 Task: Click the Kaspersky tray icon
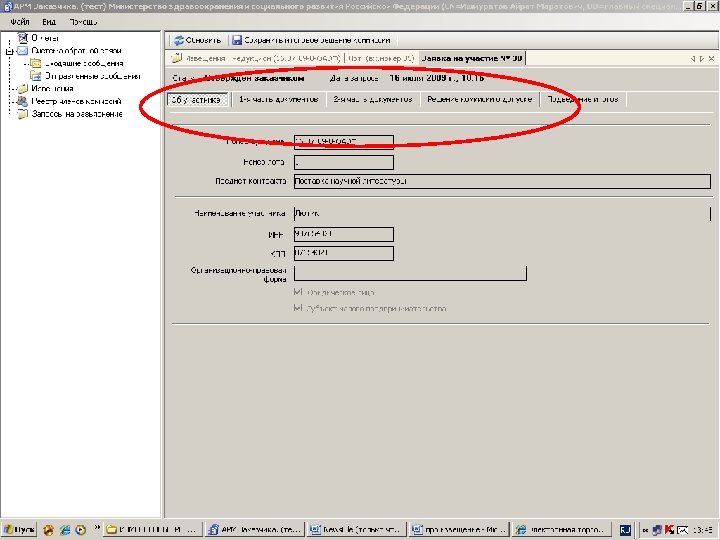669,530
